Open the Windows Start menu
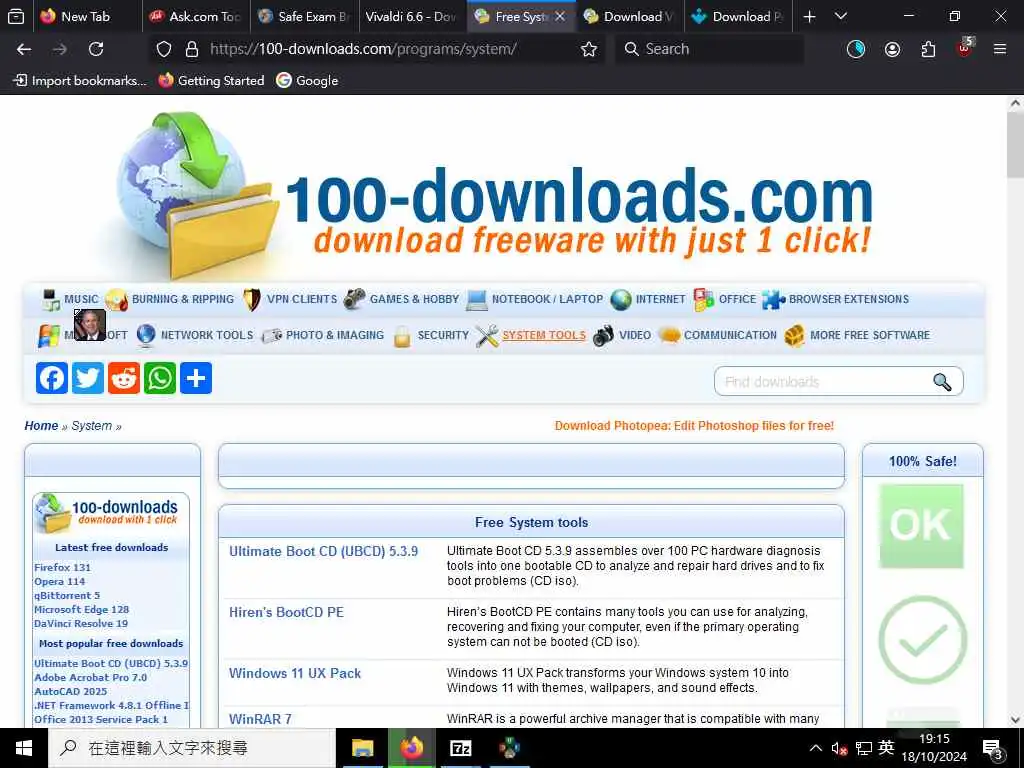Image resolution: width=1024 pixels, height=768 pixels. pyautogui.click(x=24, y=748)
